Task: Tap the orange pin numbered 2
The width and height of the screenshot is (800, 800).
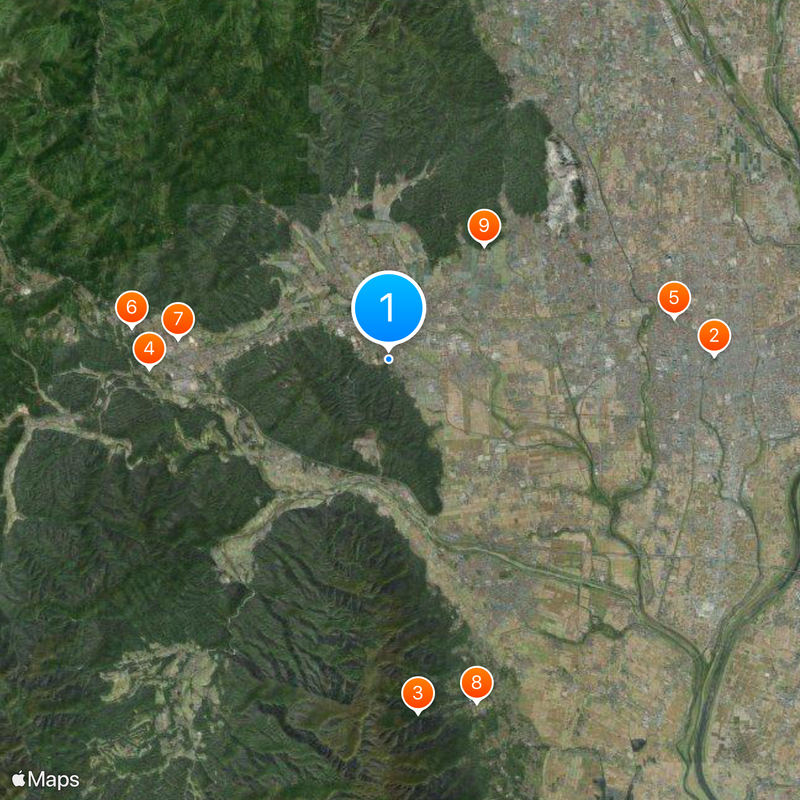Action: tap(714, 336)
